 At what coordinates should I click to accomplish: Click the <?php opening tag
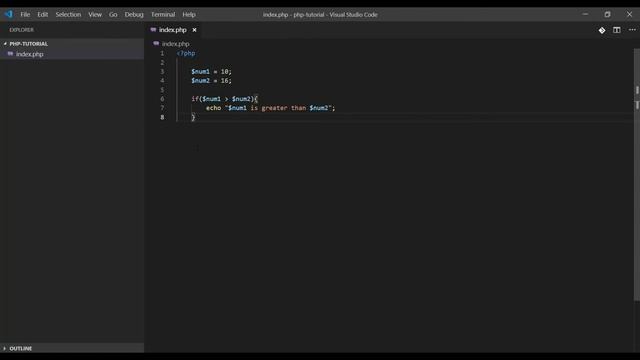click(x=186, y=53)
